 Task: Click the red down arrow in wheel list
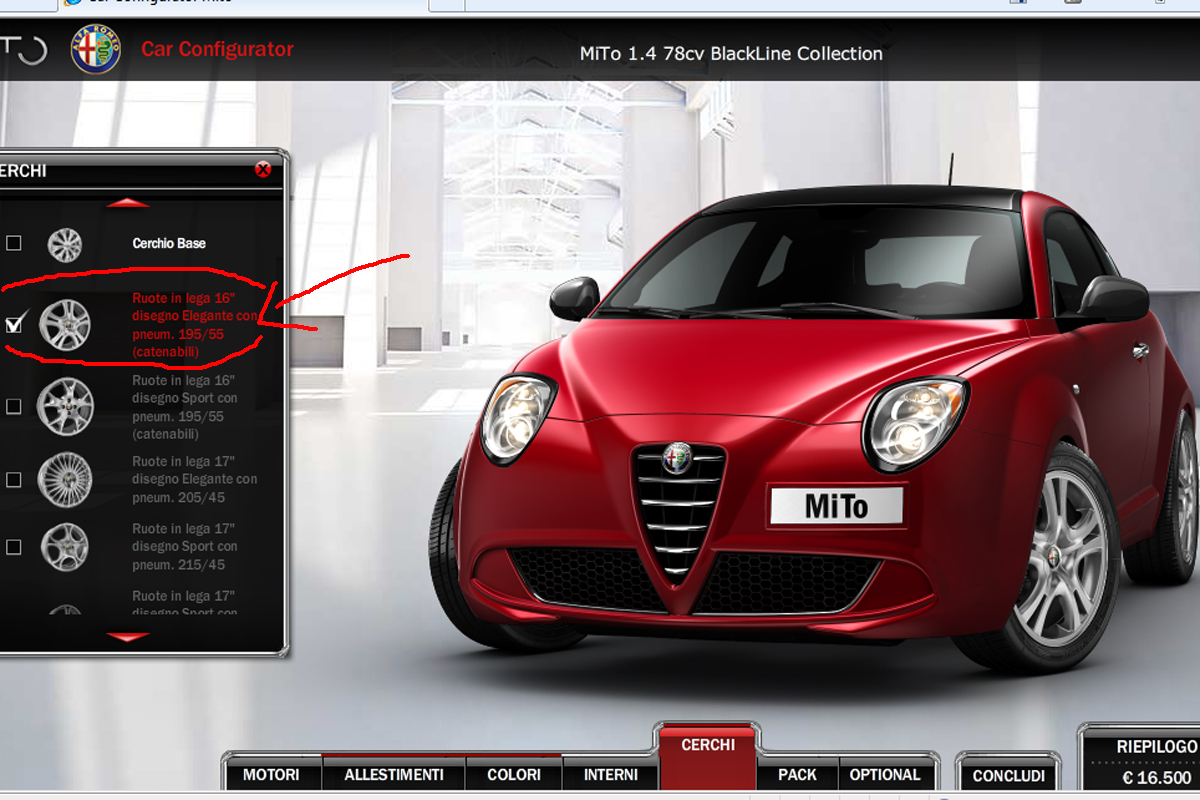click(128, 637)
